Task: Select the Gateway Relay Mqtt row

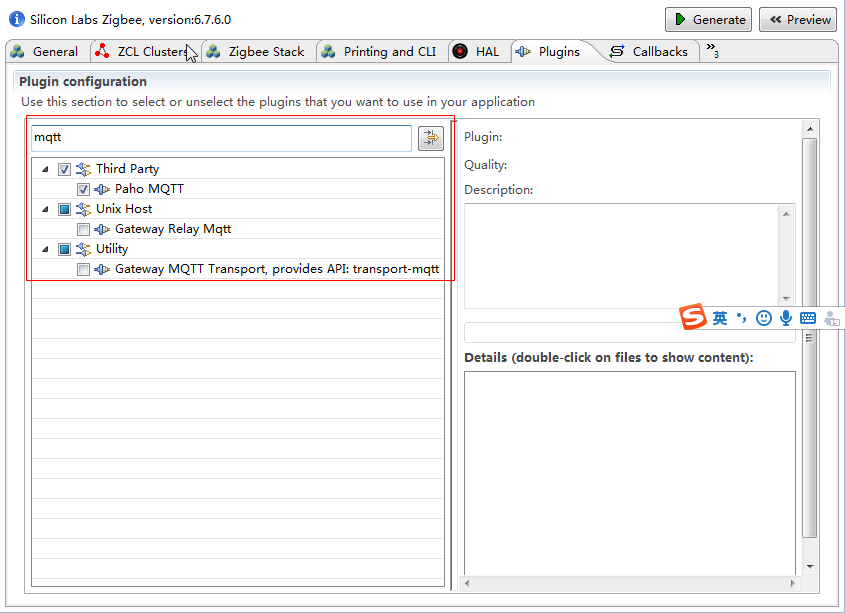Action: coord(238,229)
